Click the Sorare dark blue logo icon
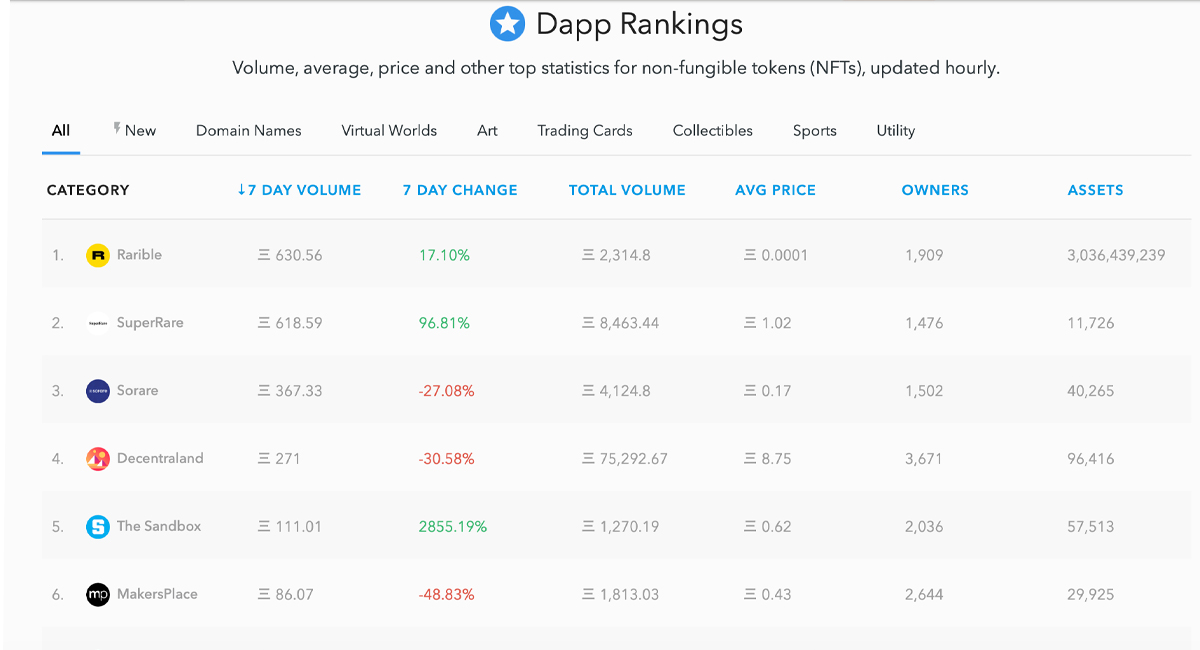Image resolution: width=1200 pixels, height=650 pixels. [x=97, y=391]
